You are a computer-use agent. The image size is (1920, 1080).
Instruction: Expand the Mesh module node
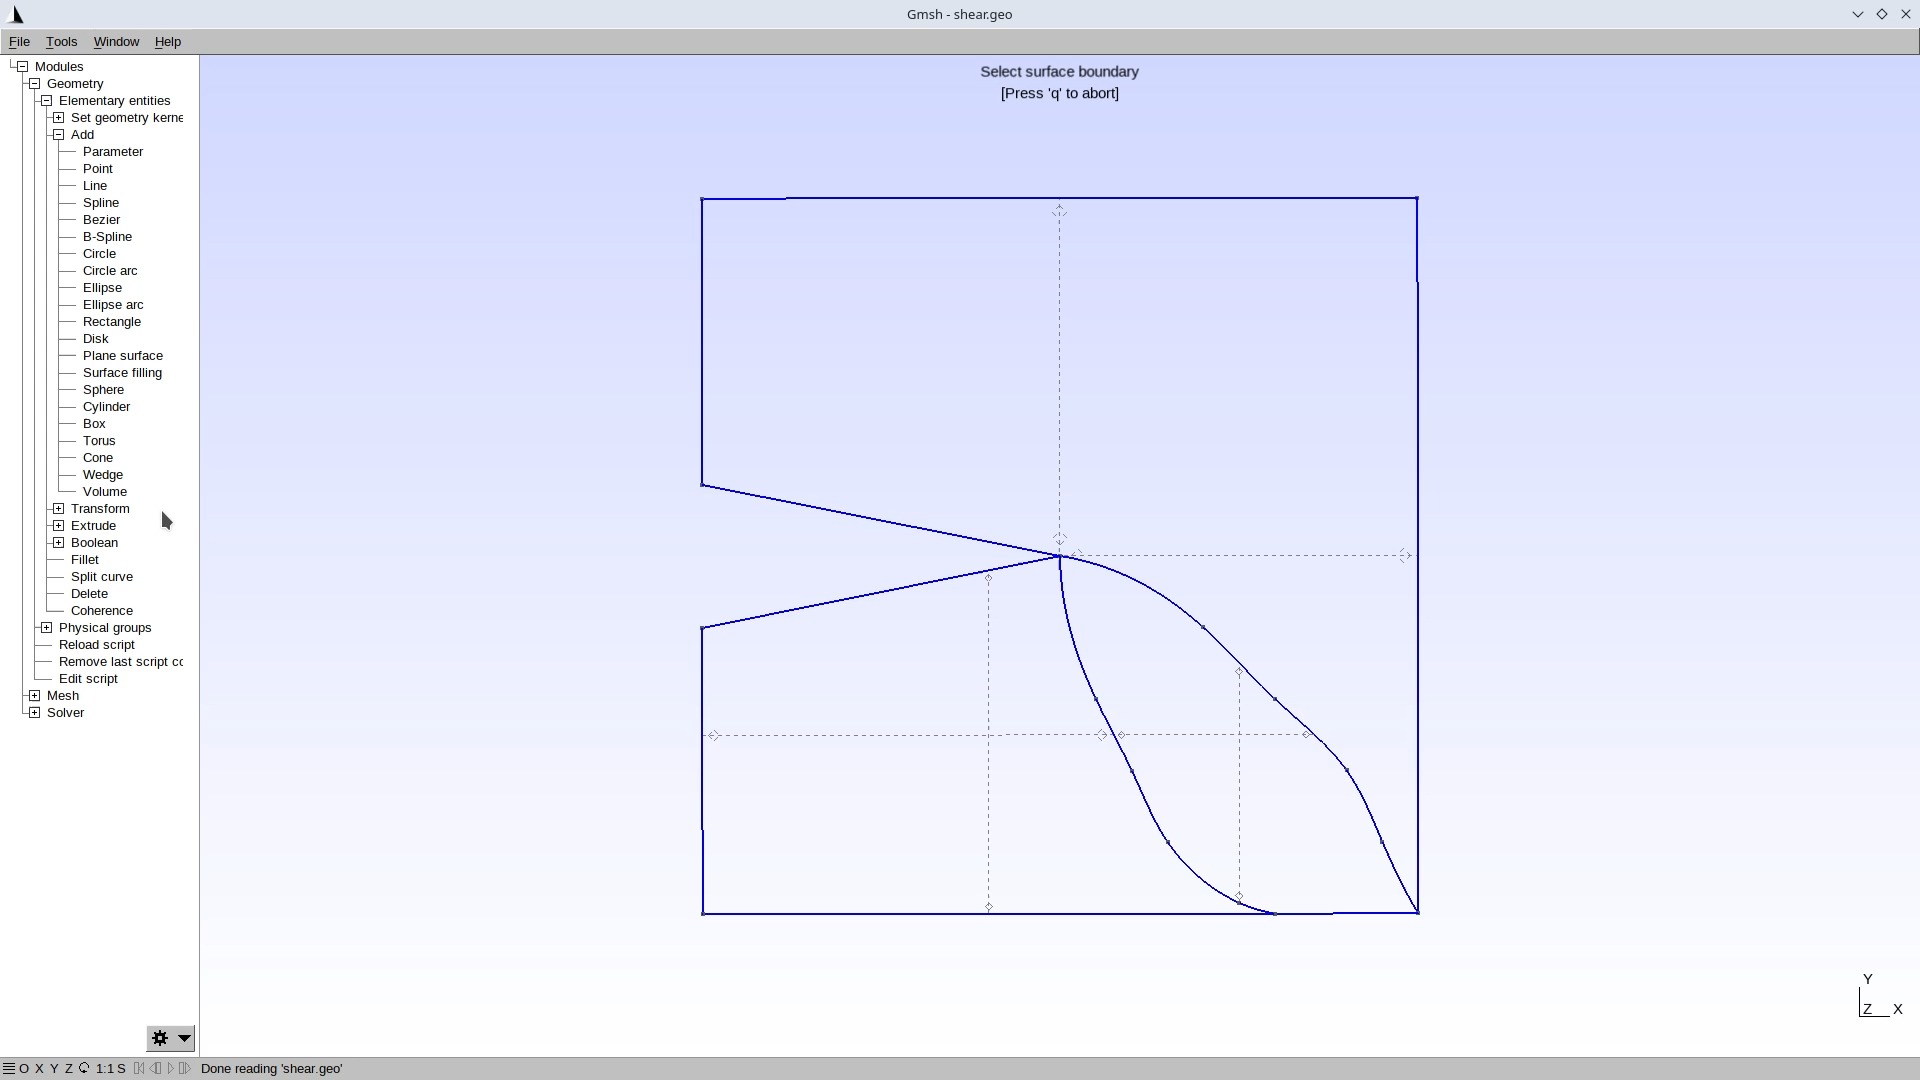34,695
